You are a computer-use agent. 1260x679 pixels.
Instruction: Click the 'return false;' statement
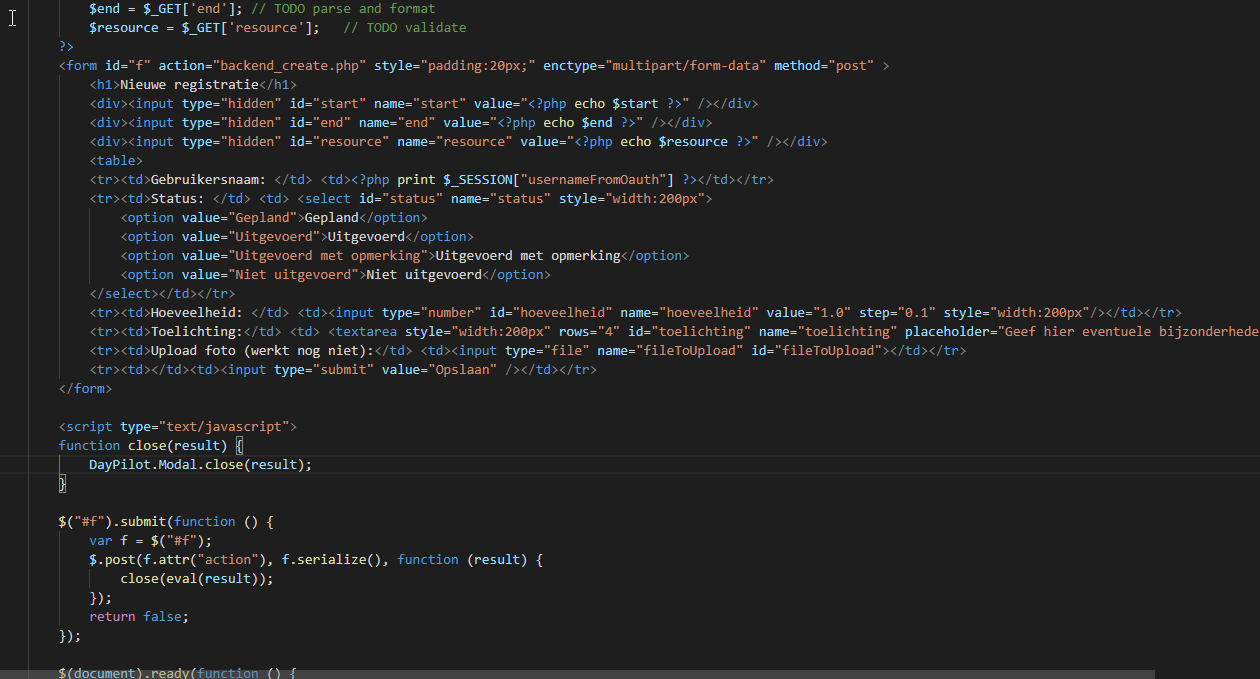point(139,616)
